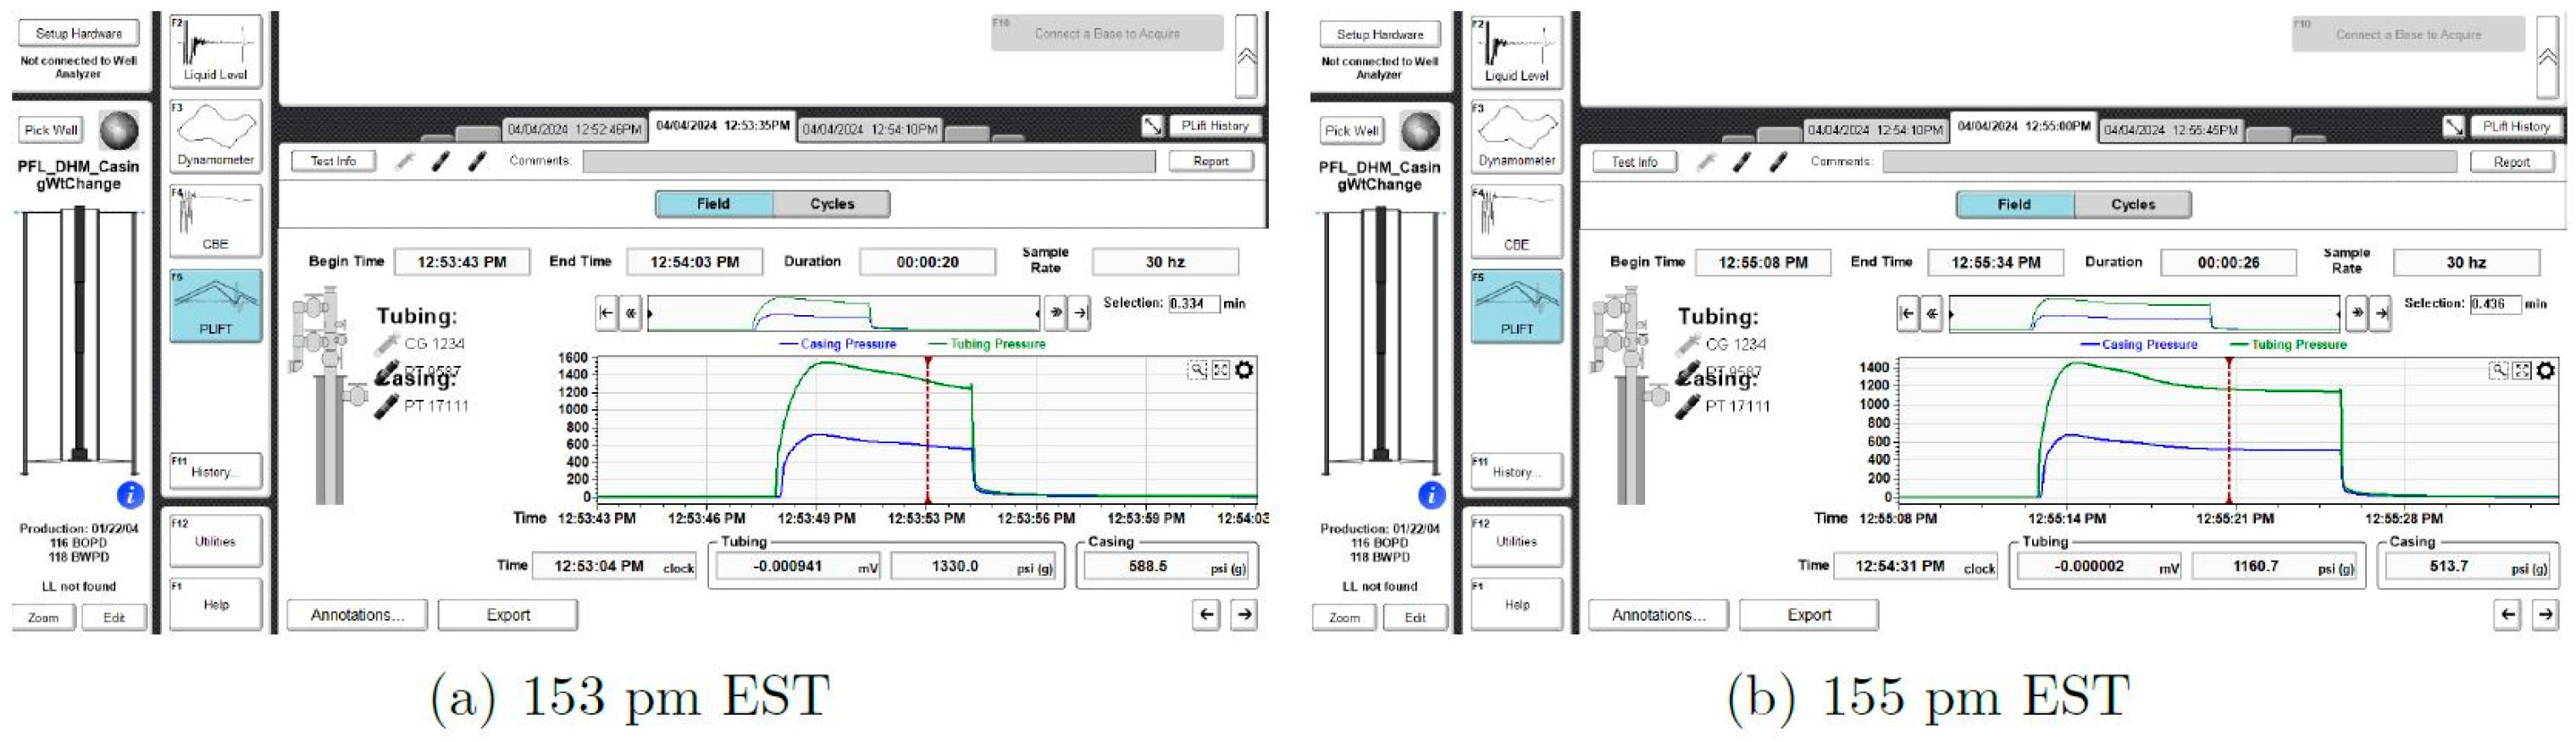Select Field view toggle in screenshot (b)
Viewport: 2576px width, 742px height.
[x=2015, y=205]
